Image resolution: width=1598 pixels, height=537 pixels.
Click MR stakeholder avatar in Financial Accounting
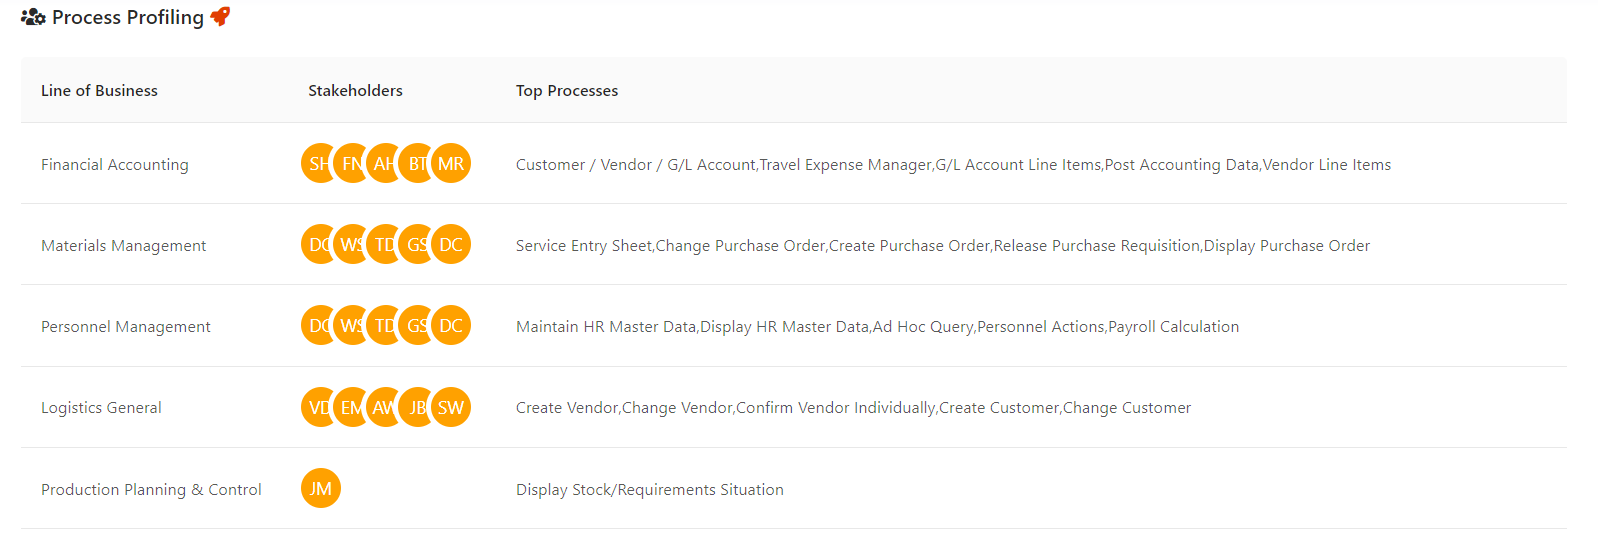[451, 164]
